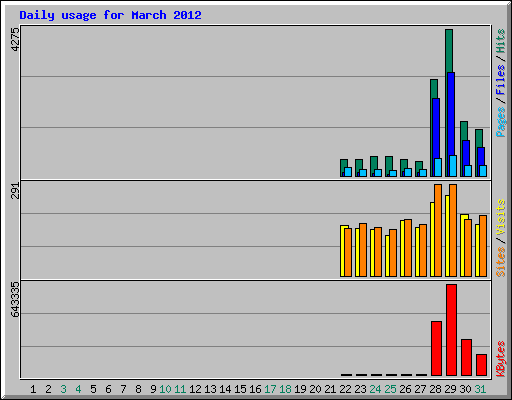
Task: Click the cyan pages bar for day 22
Action: pyautogui.click(x=348, y=172)
